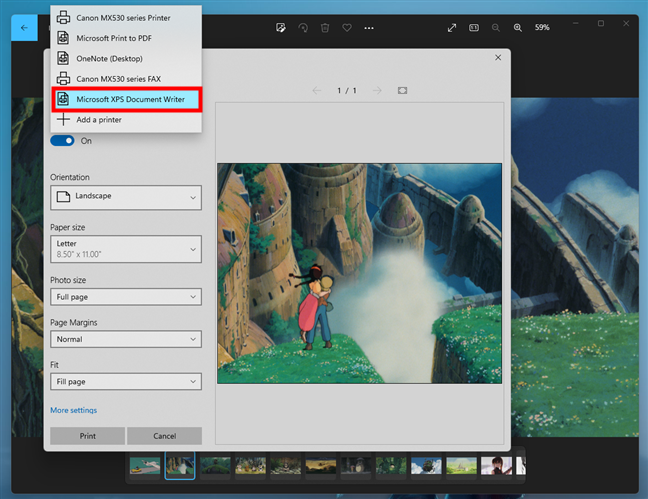The image size is (648, 499).
Task: Add to favorites using the heart icon
Action: point(347,28)
